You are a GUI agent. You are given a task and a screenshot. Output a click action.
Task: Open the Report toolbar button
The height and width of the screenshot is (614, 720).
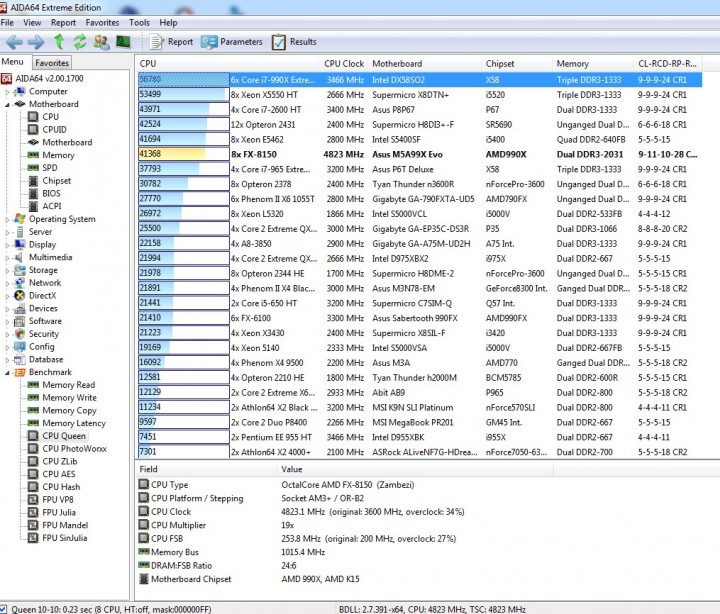[x=172, y=42]
